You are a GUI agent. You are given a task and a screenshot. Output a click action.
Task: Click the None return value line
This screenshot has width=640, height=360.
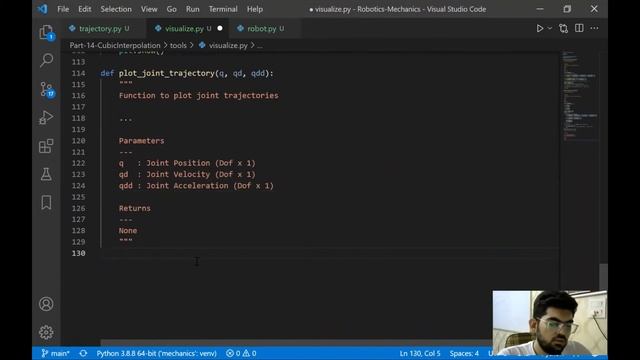(128, 231)
